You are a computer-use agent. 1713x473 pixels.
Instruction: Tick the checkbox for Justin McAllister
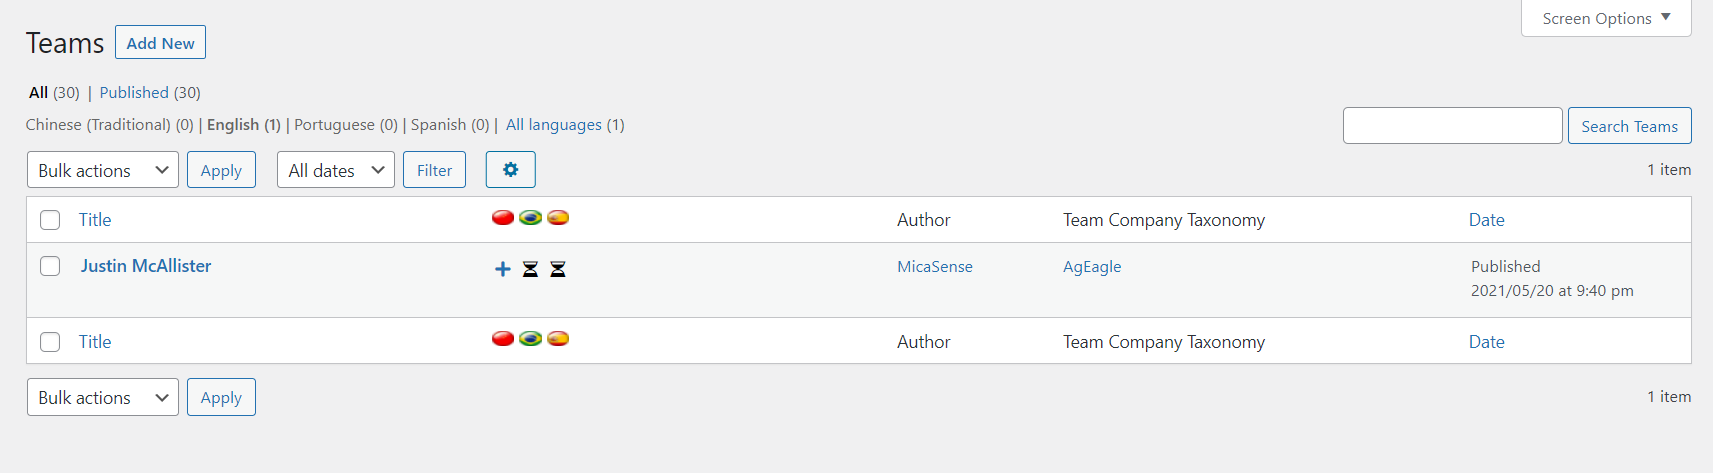click(50, 266)
